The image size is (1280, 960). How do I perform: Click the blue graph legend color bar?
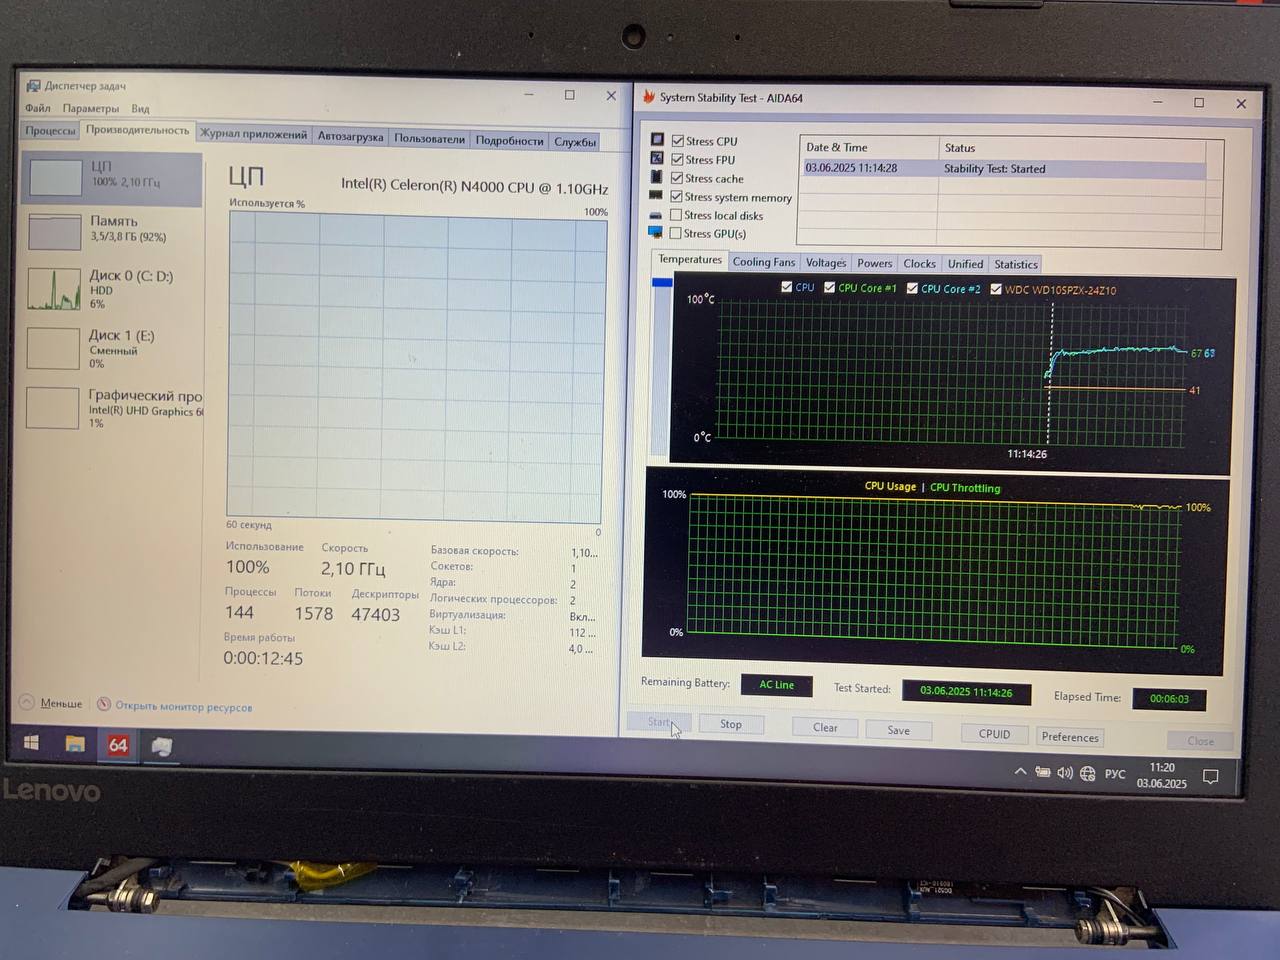click(662, 283)
